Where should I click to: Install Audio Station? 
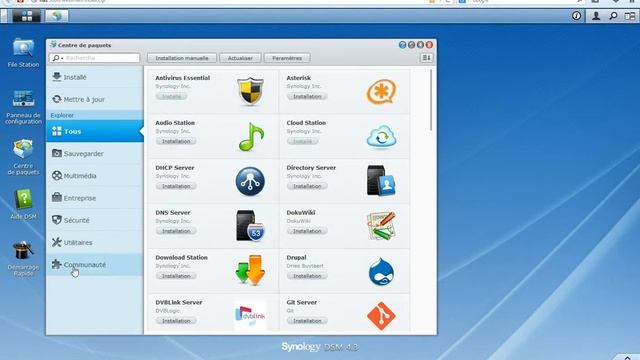coord(176,141)
